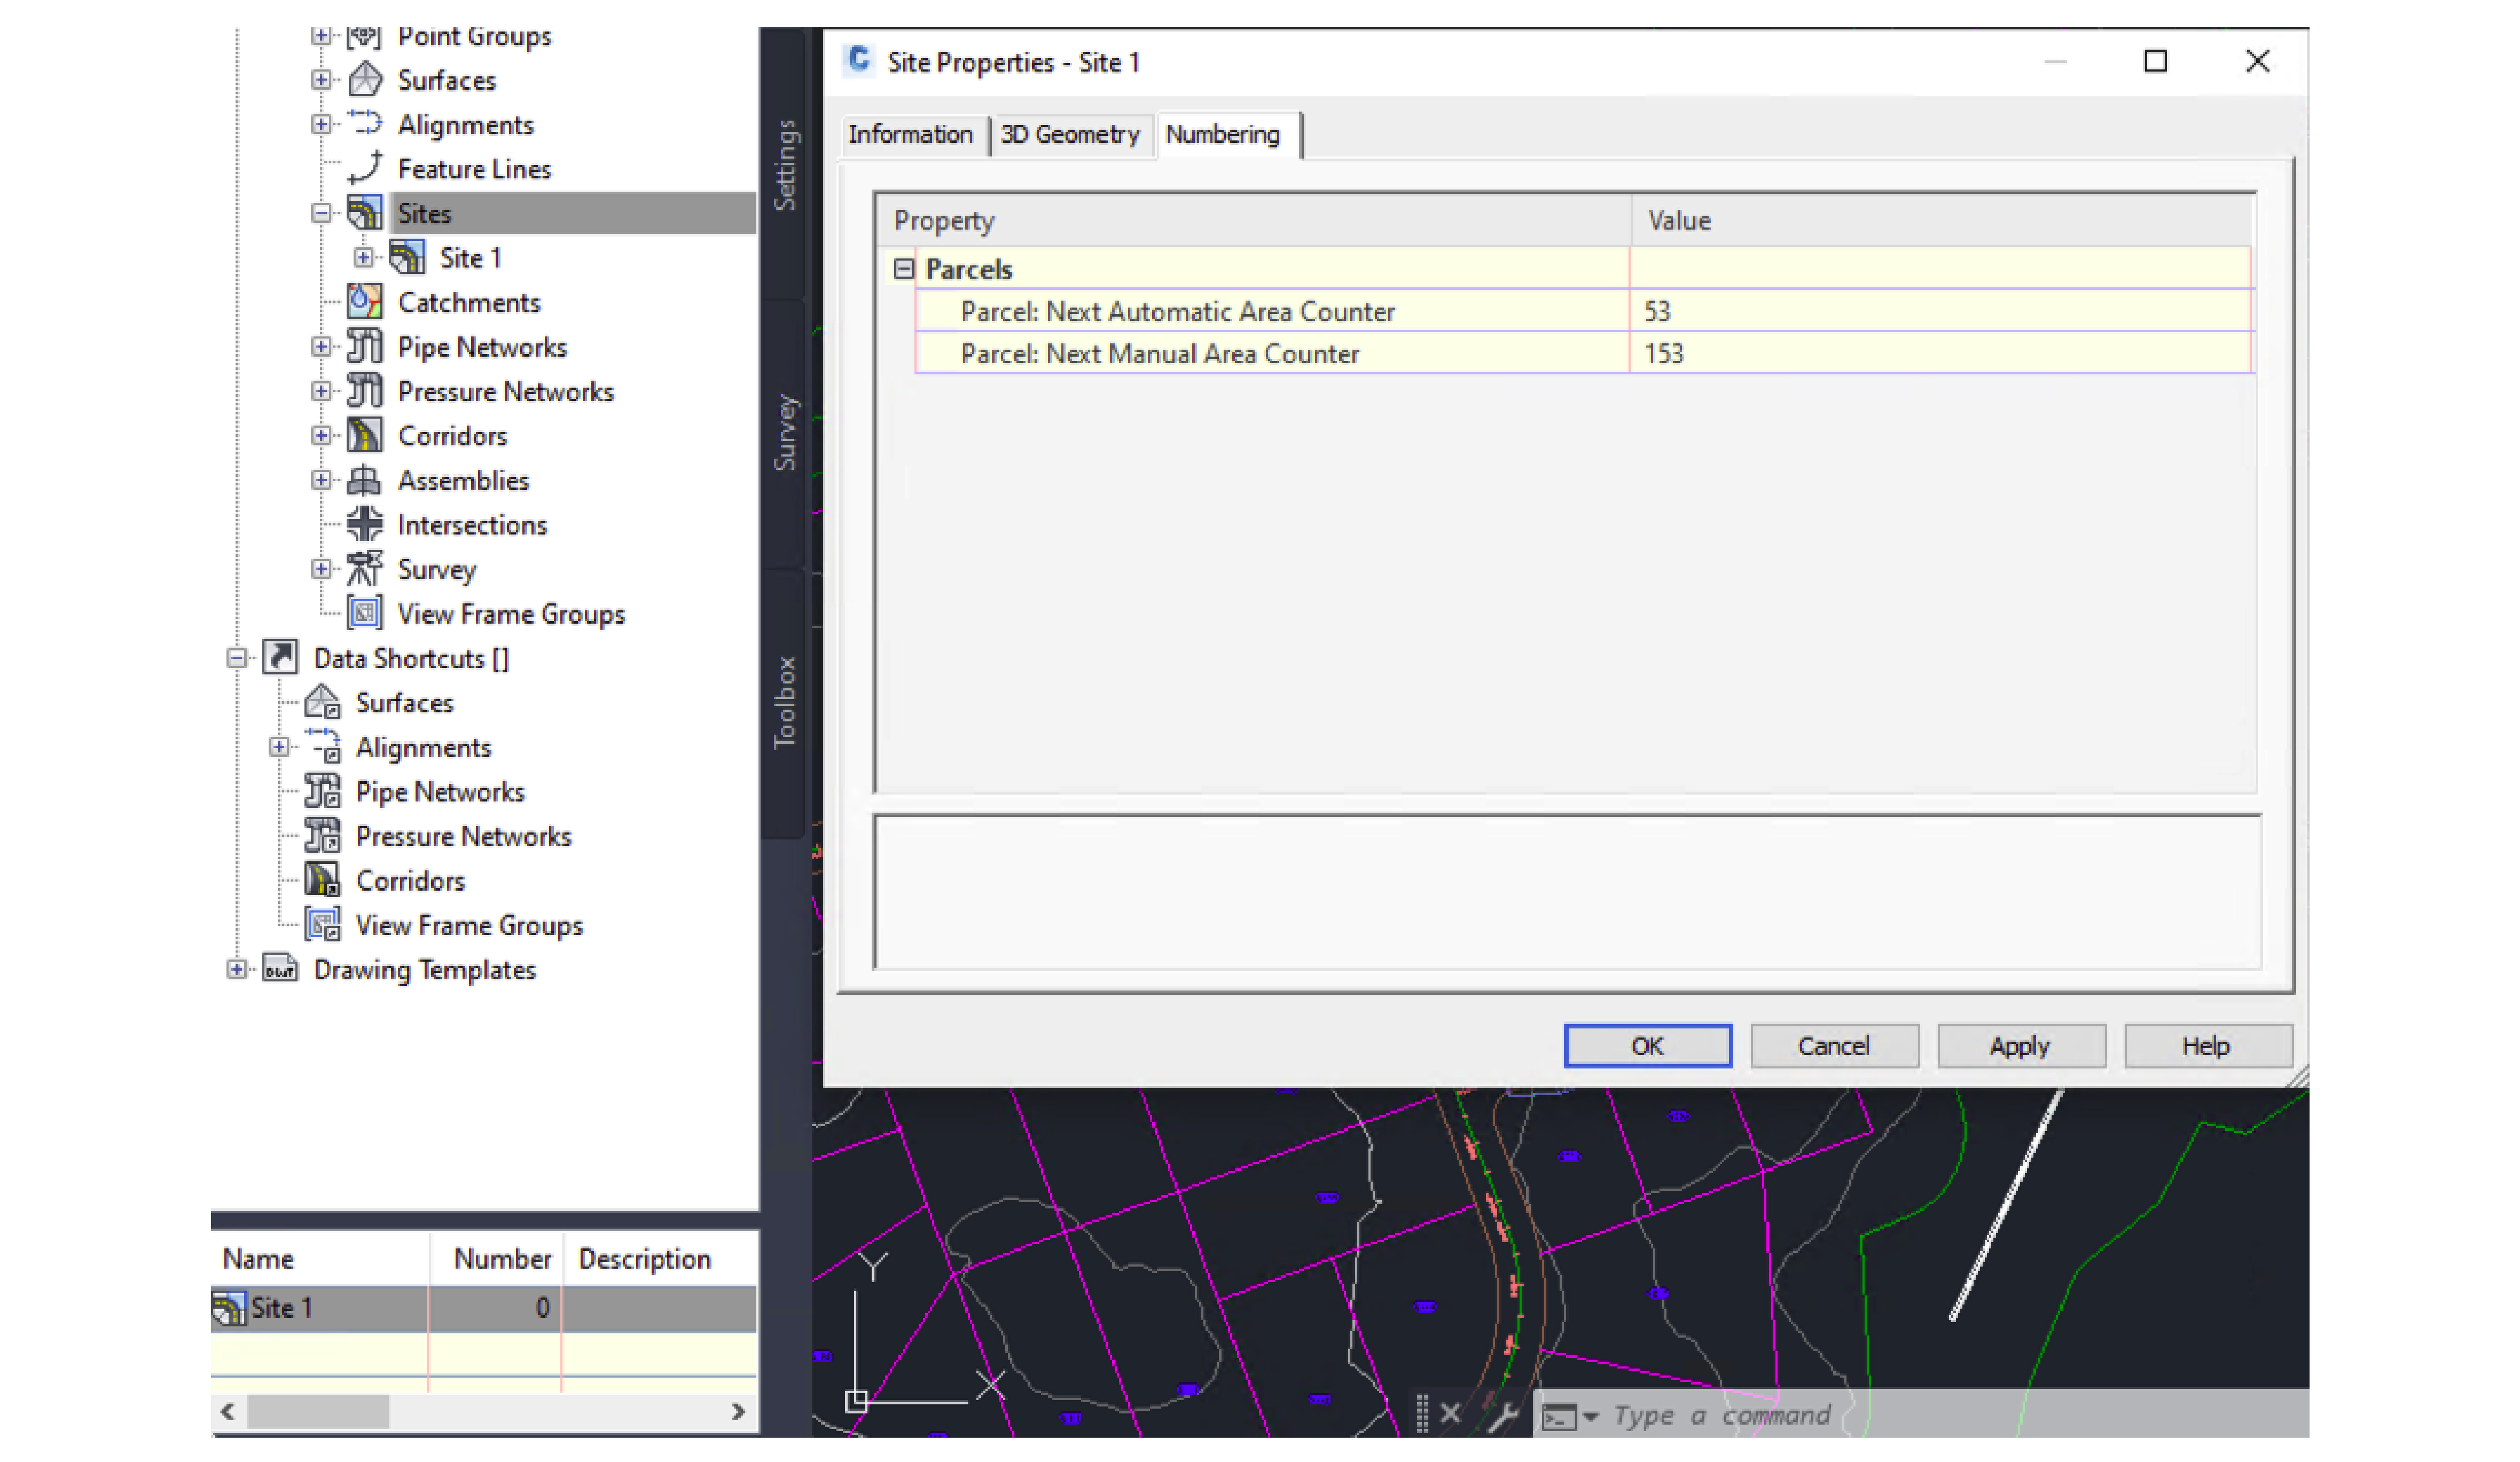This screenshot has height=1462, width=2520.
Task: Collapse the Sites tree node
Action: click(321, 213)
